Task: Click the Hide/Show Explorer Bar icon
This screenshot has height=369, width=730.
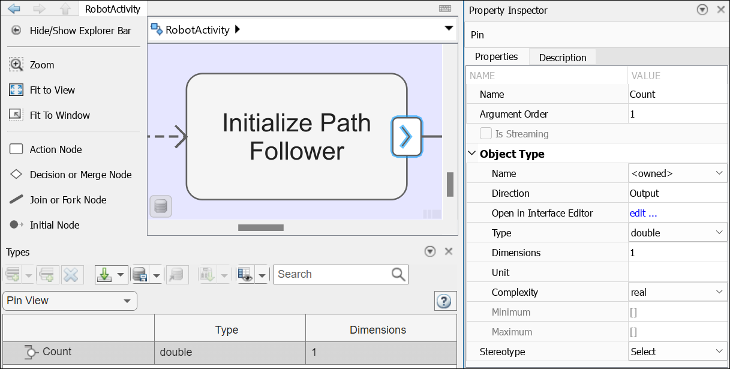Action: tap(16, 31)
